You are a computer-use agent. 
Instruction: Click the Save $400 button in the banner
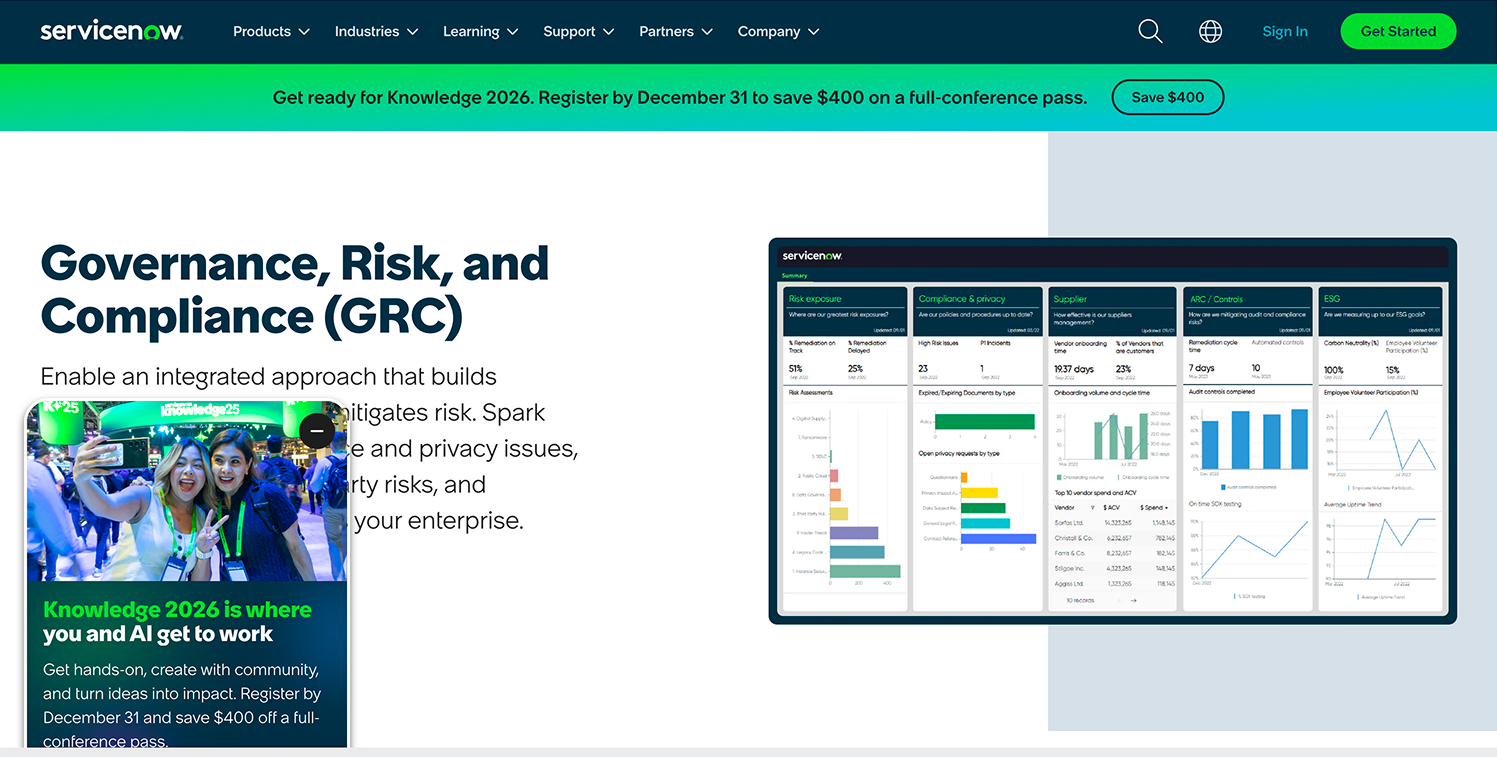tap(1167, 97)
